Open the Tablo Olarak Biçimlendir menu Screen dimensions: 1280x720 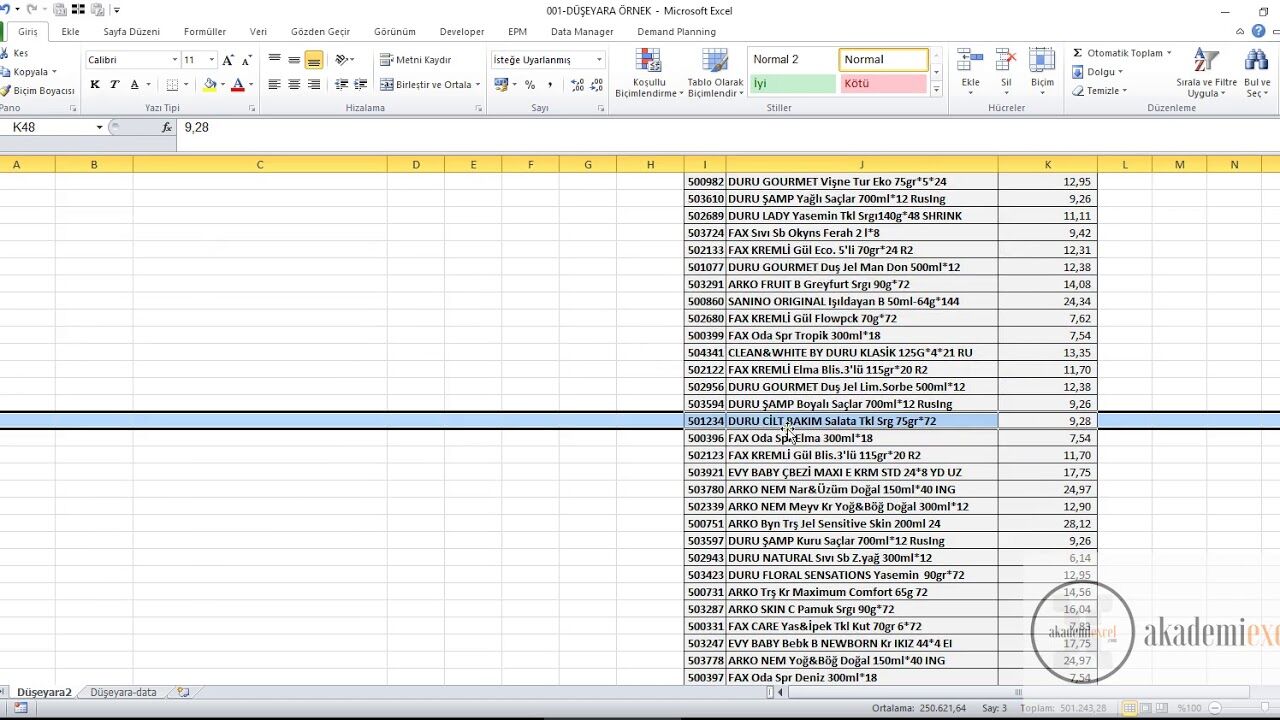(x=715, y=74)
